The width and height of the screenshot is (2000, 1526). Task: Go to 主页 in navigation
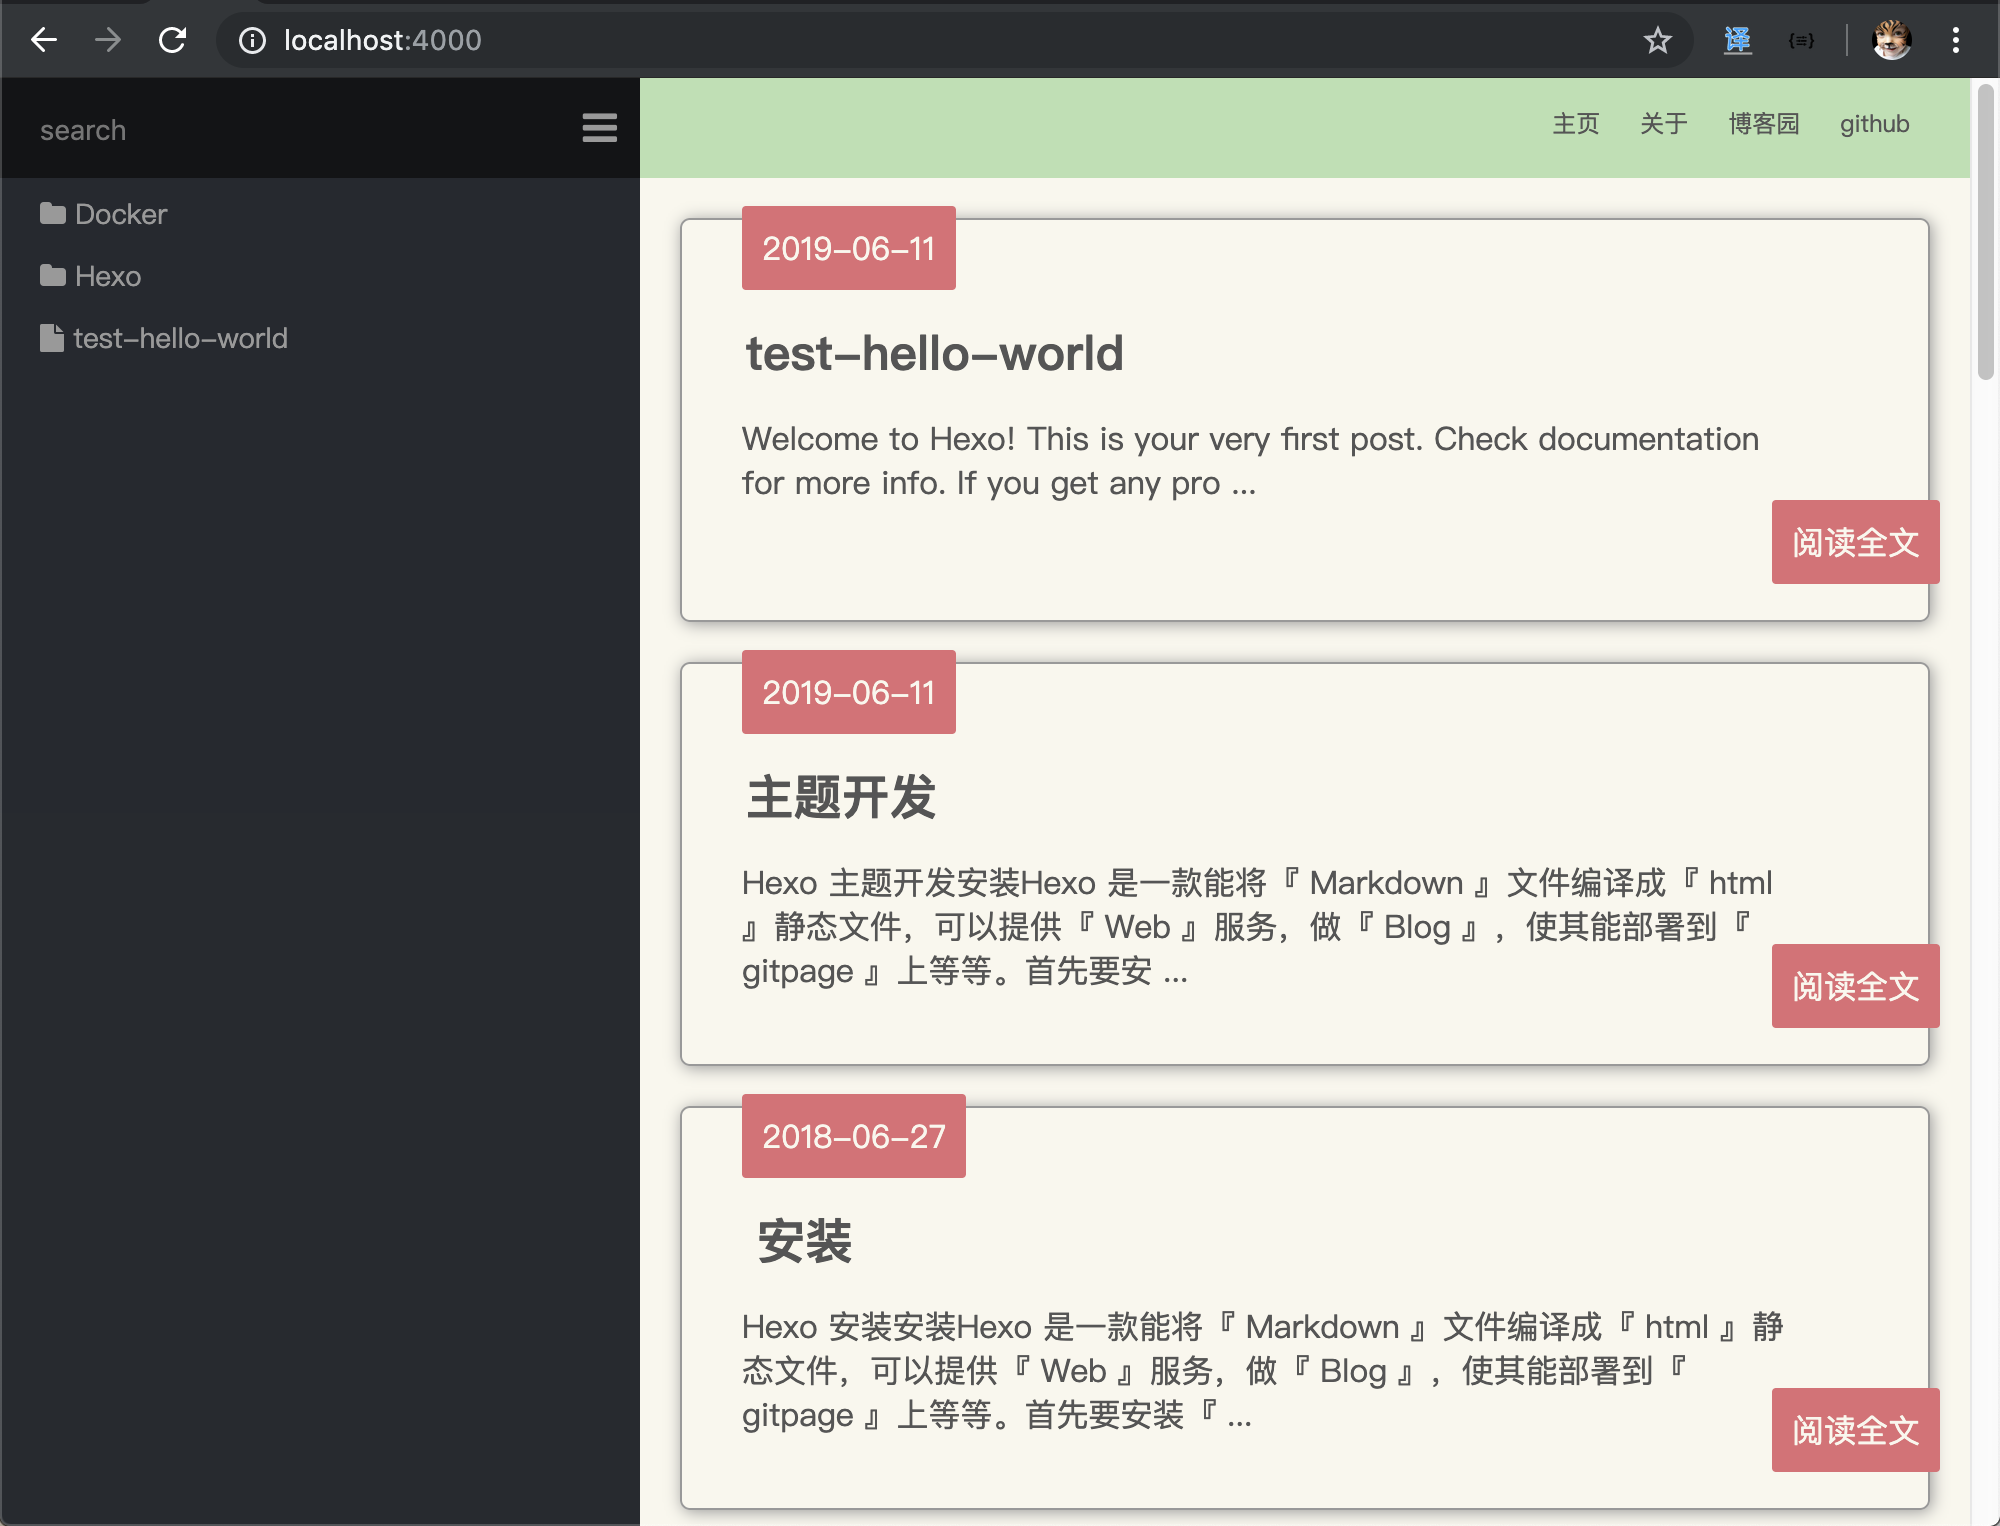1575,124
